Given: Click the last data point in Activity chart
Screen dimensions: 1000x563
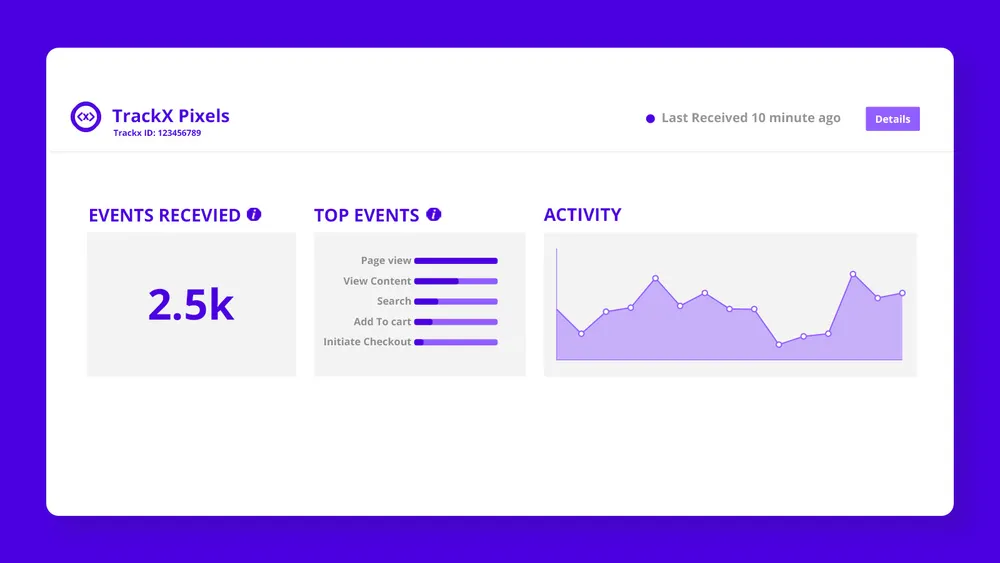Looking at the screenshot, I should pyautogui.click(x=902, y=293).
